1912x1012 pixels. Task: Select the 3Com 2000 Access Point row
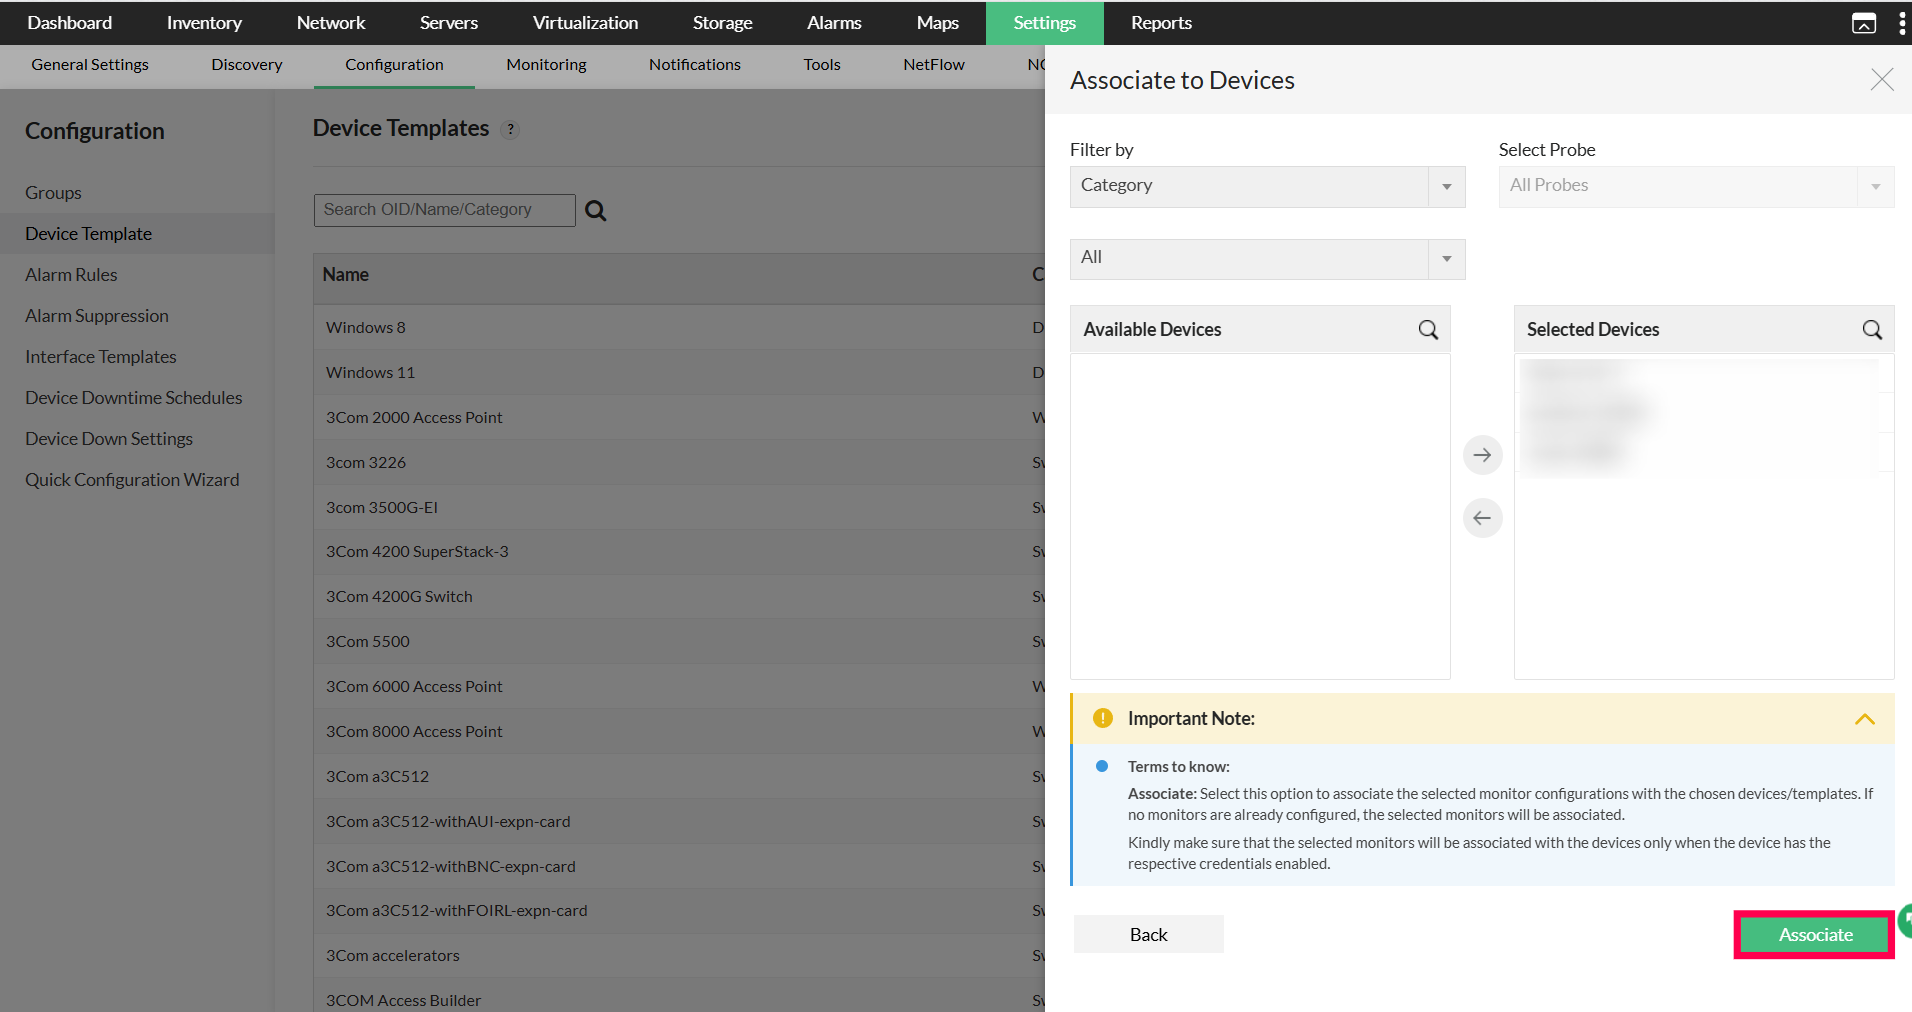click(679, 417)
